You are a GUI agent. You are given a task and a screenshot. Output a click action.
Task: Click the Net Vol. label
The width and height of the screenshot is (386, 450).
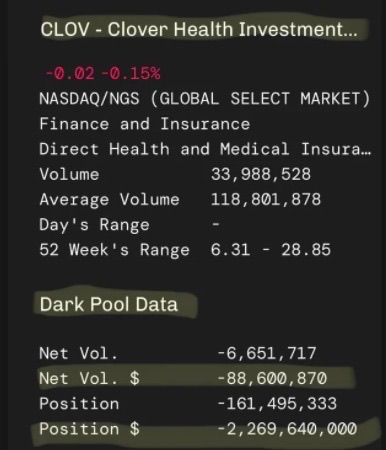pyautogui.click(x=79, y=353)
